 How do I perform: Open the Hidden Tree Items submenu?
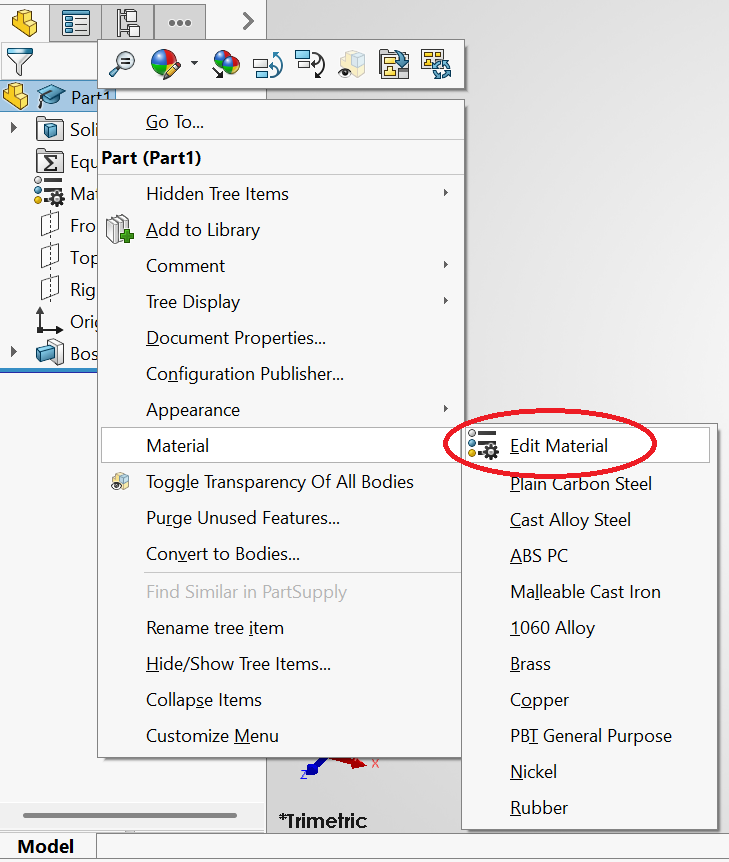[281, 194]
